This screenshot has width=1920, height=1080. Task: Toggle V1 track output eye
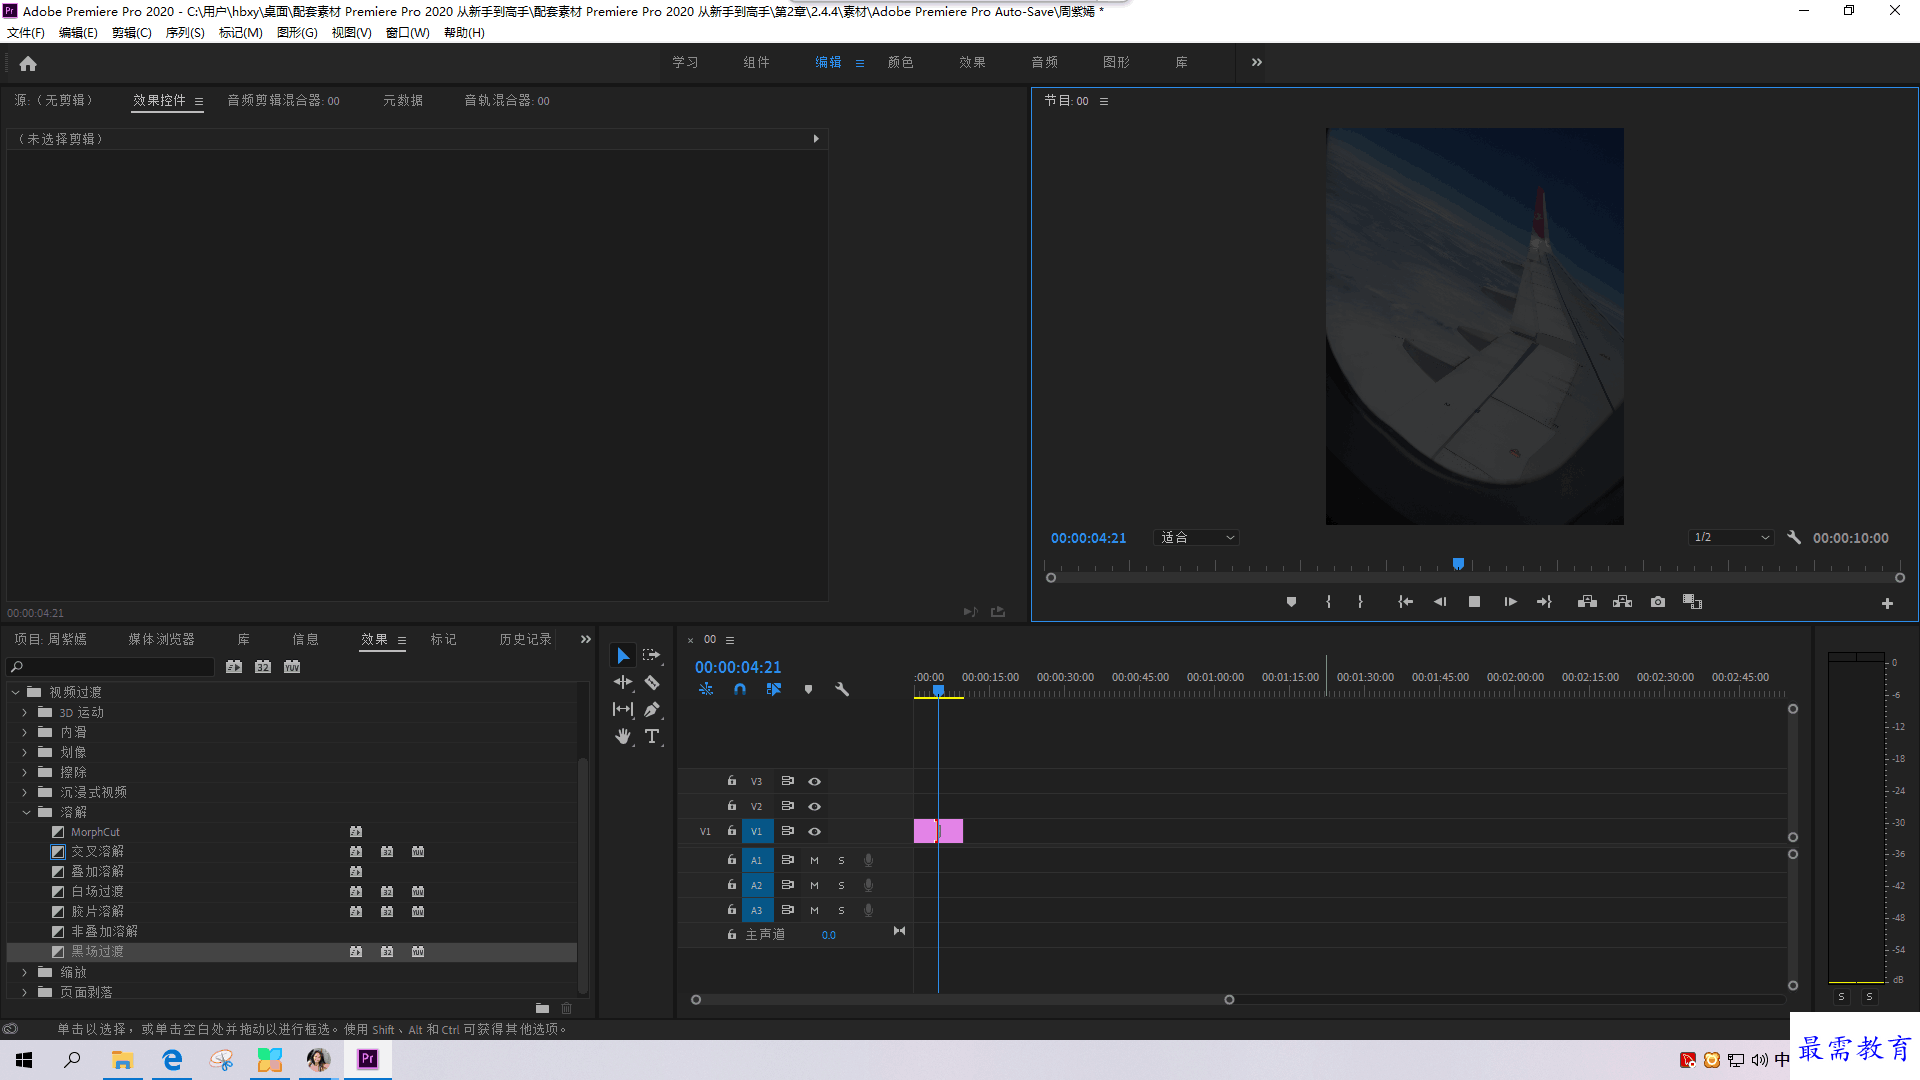[814, 831]
